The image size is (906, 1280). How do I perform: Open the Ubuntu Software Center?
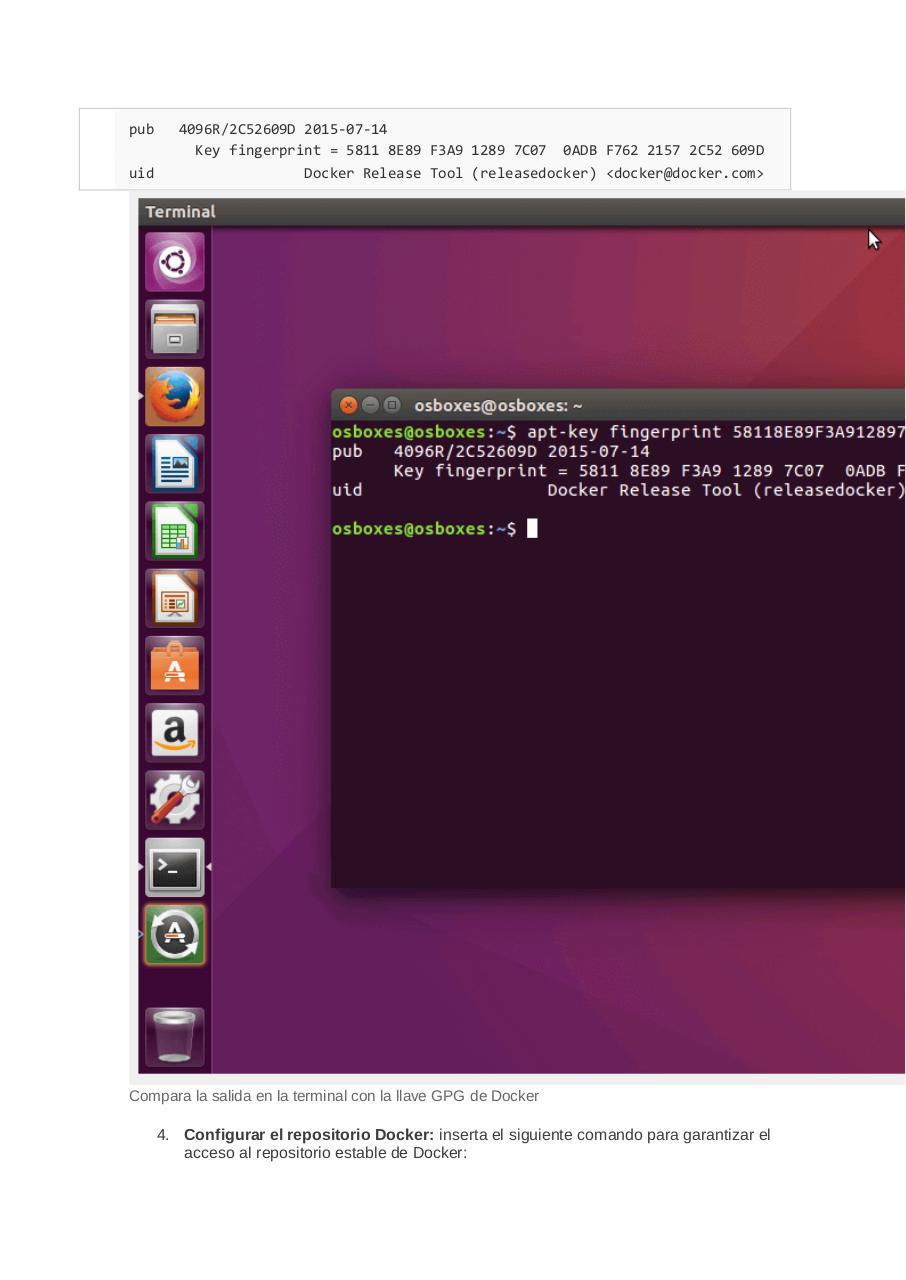tap(174, 664)
